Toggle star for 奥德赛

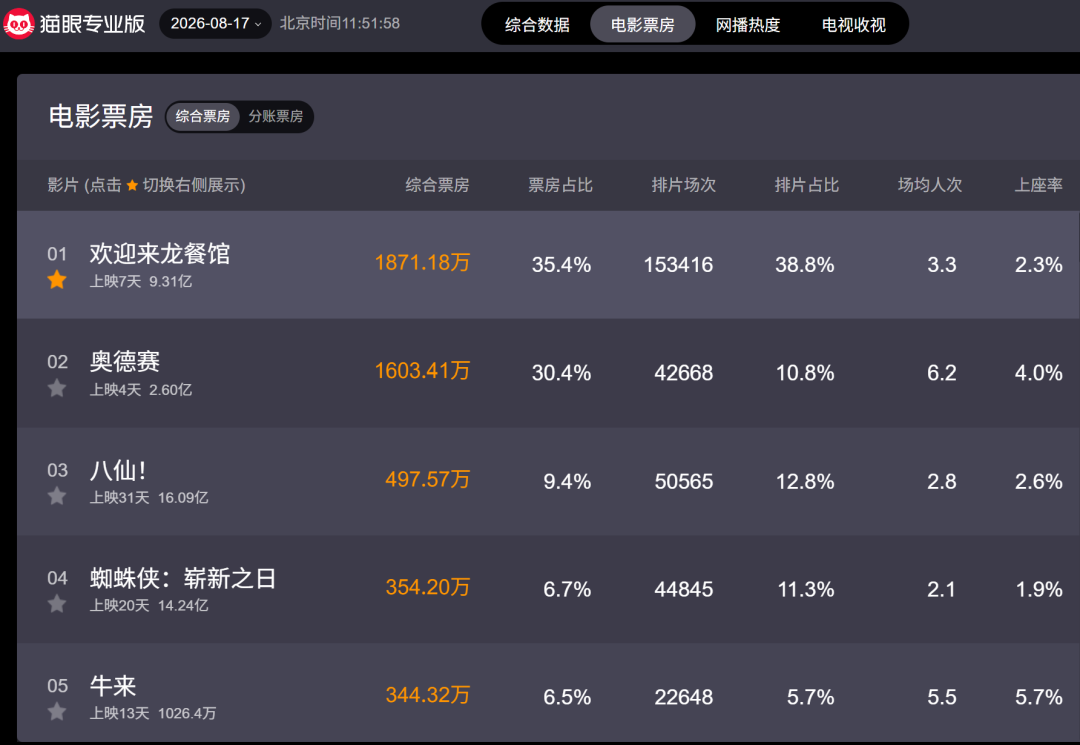coord(57,388)
